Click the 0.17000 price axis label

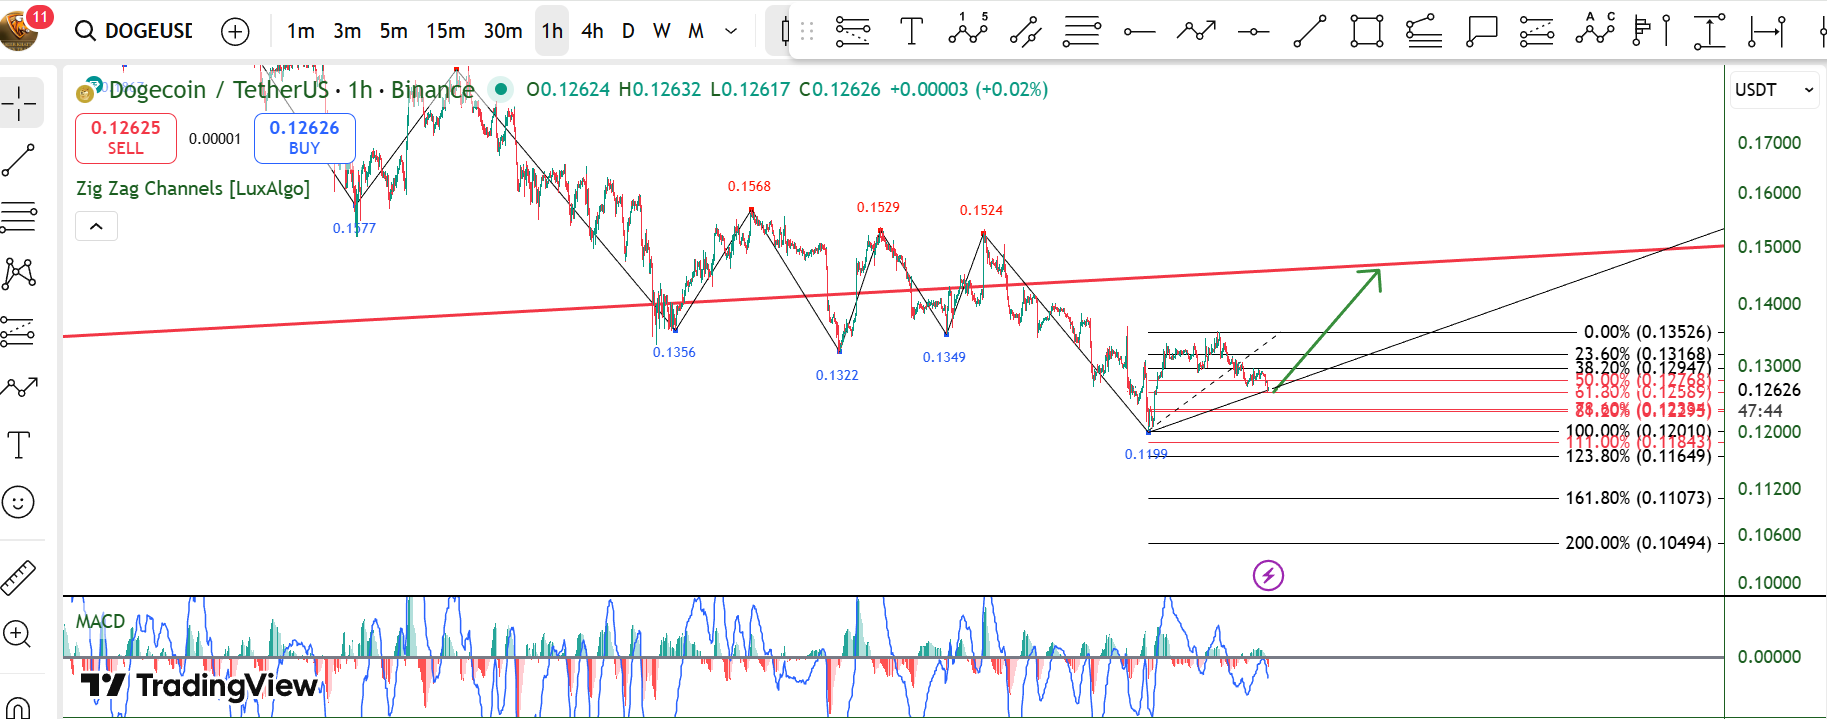pos(1769,143)
